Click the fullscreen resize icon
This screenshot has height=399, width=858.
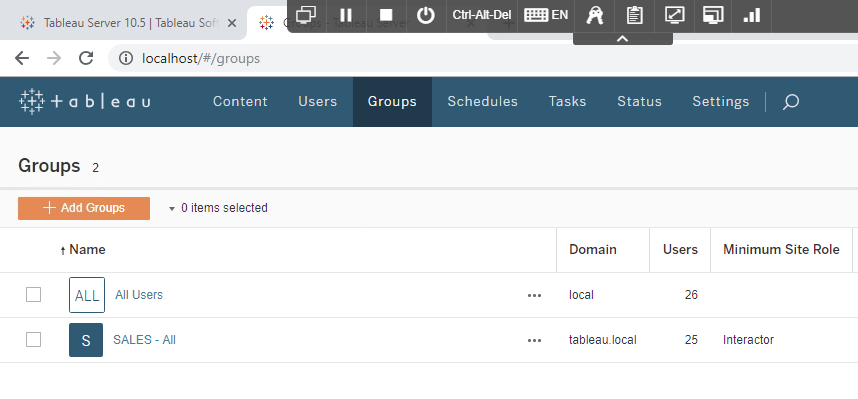[x=675, y=15]
